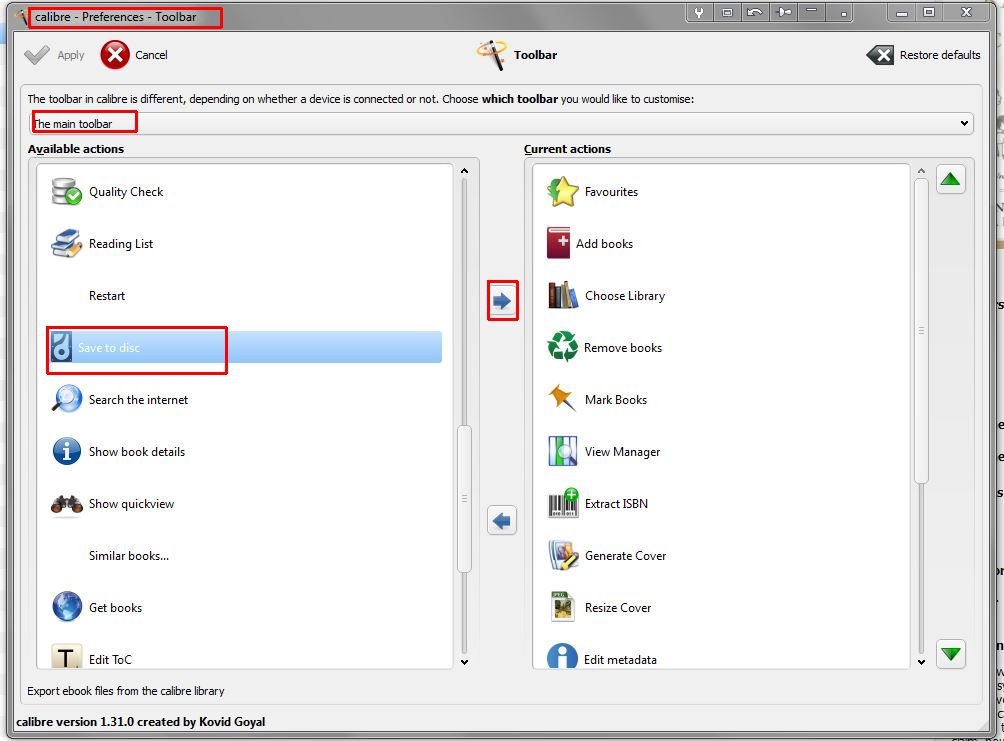
Task: Select Extract ISBN label
Action: [616, 504]
